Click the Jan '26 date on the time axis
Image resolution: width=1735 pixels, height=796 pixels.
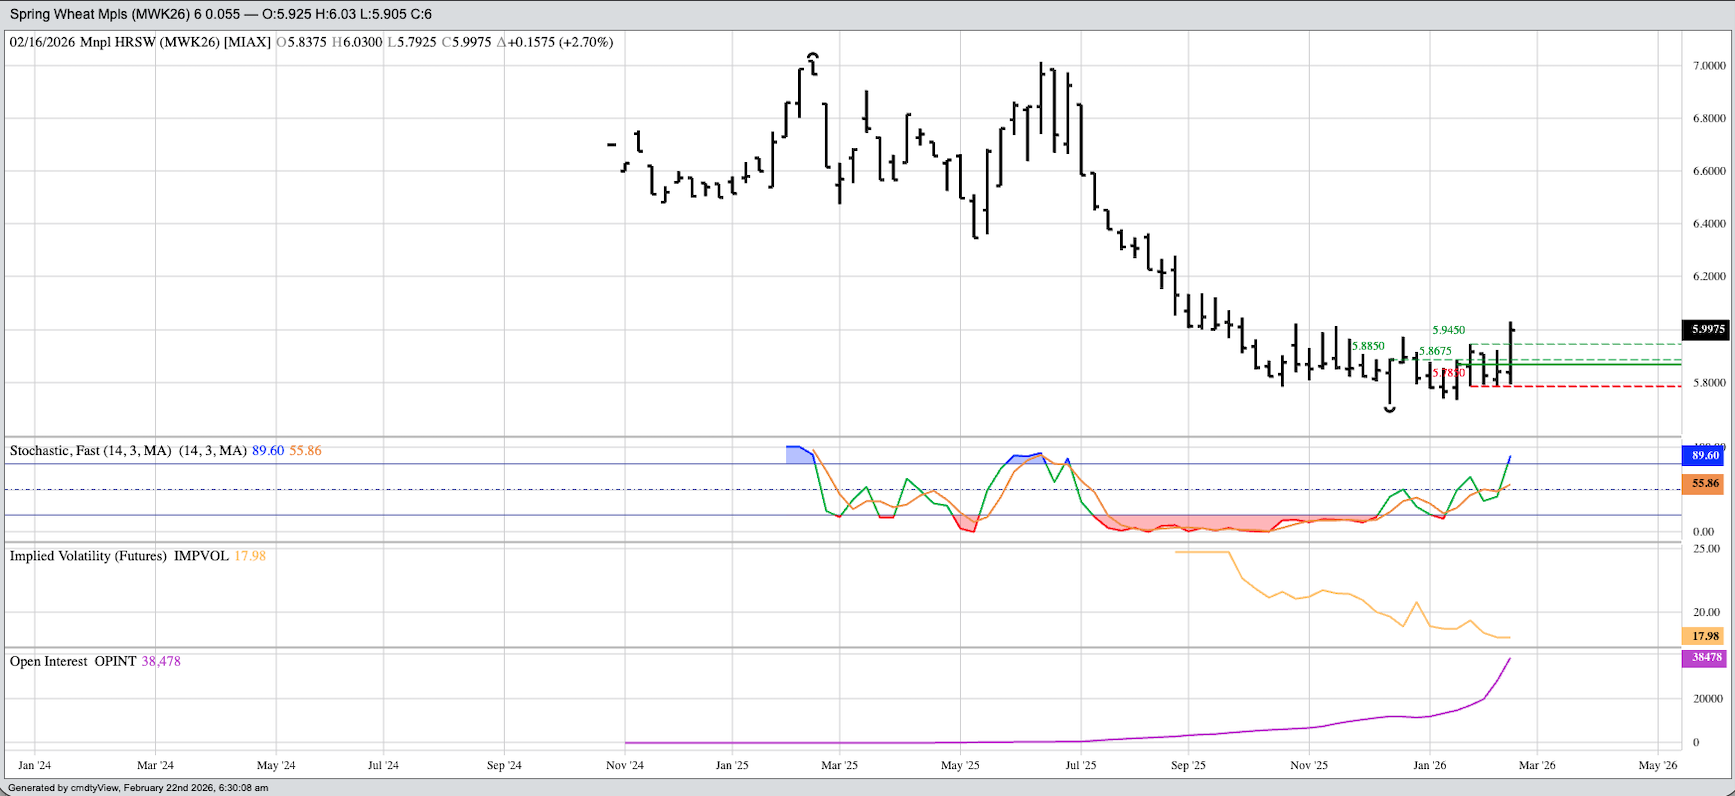point(1429,765)
